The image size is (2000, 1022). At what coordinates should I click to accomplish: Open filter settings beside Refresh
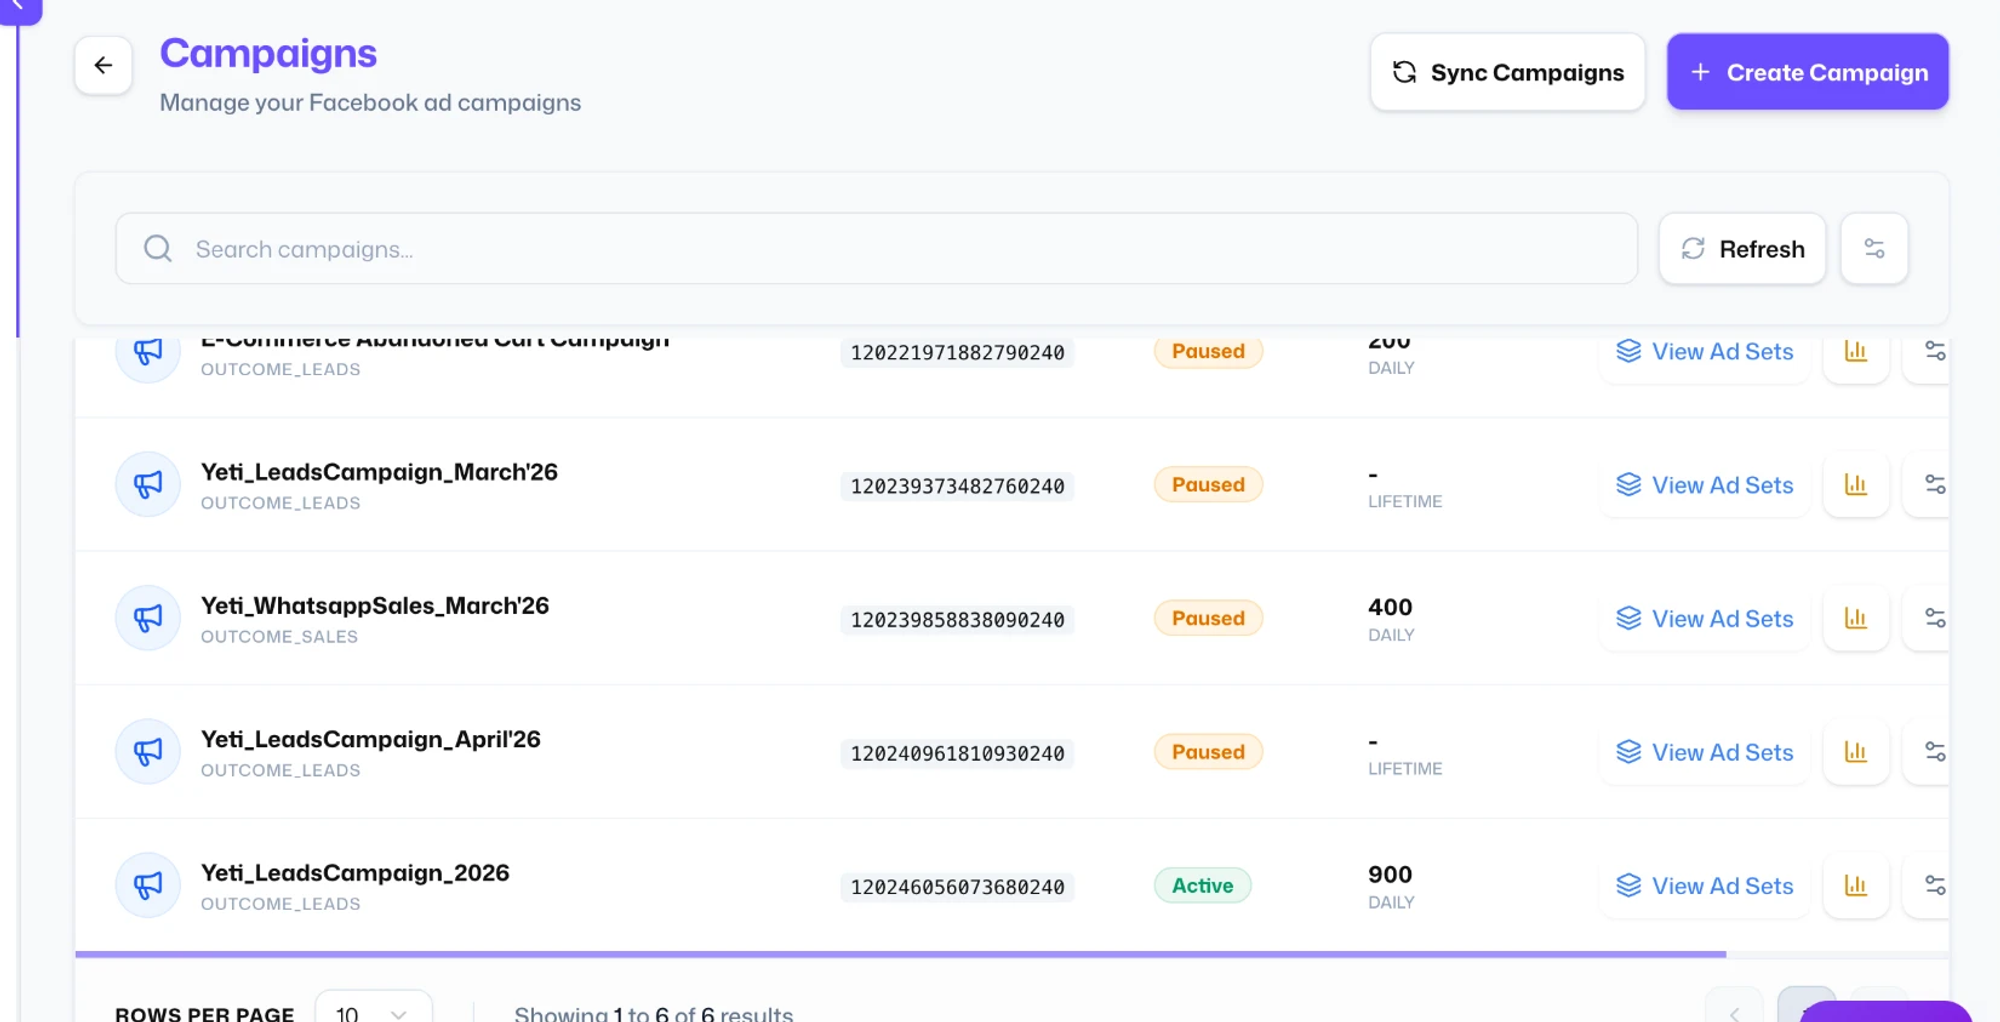[1874, 248]
